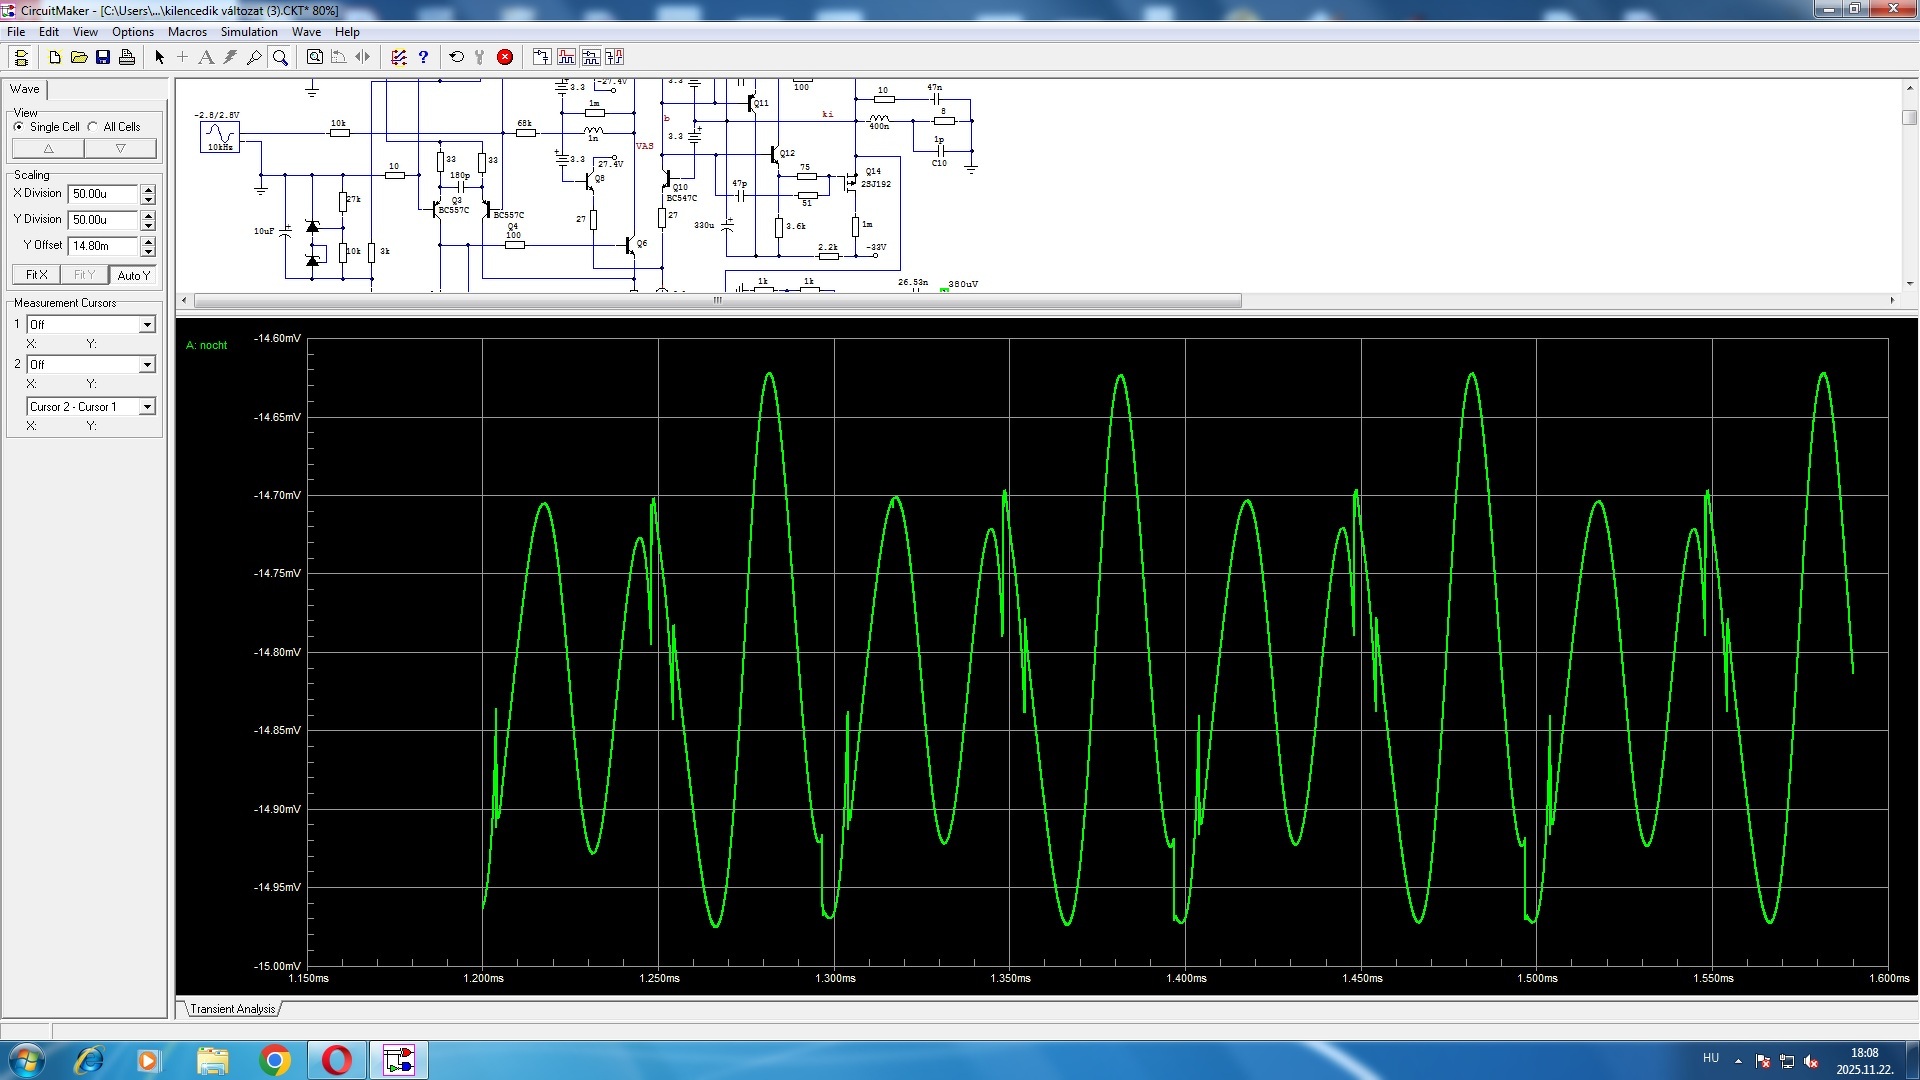Screen dimensions: 1920x1080
Task: Open the Cursor 2 dropdown
Action: 147,364
